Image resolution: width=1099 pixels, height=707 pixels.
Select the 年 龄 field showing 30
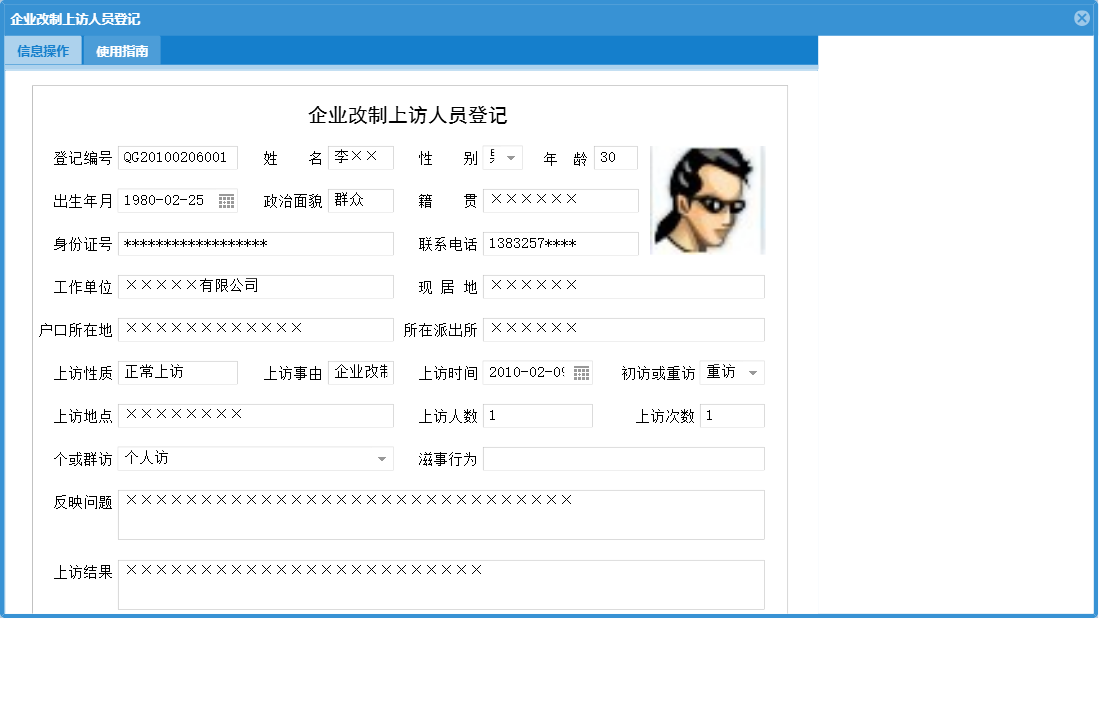tap(616, 157)
